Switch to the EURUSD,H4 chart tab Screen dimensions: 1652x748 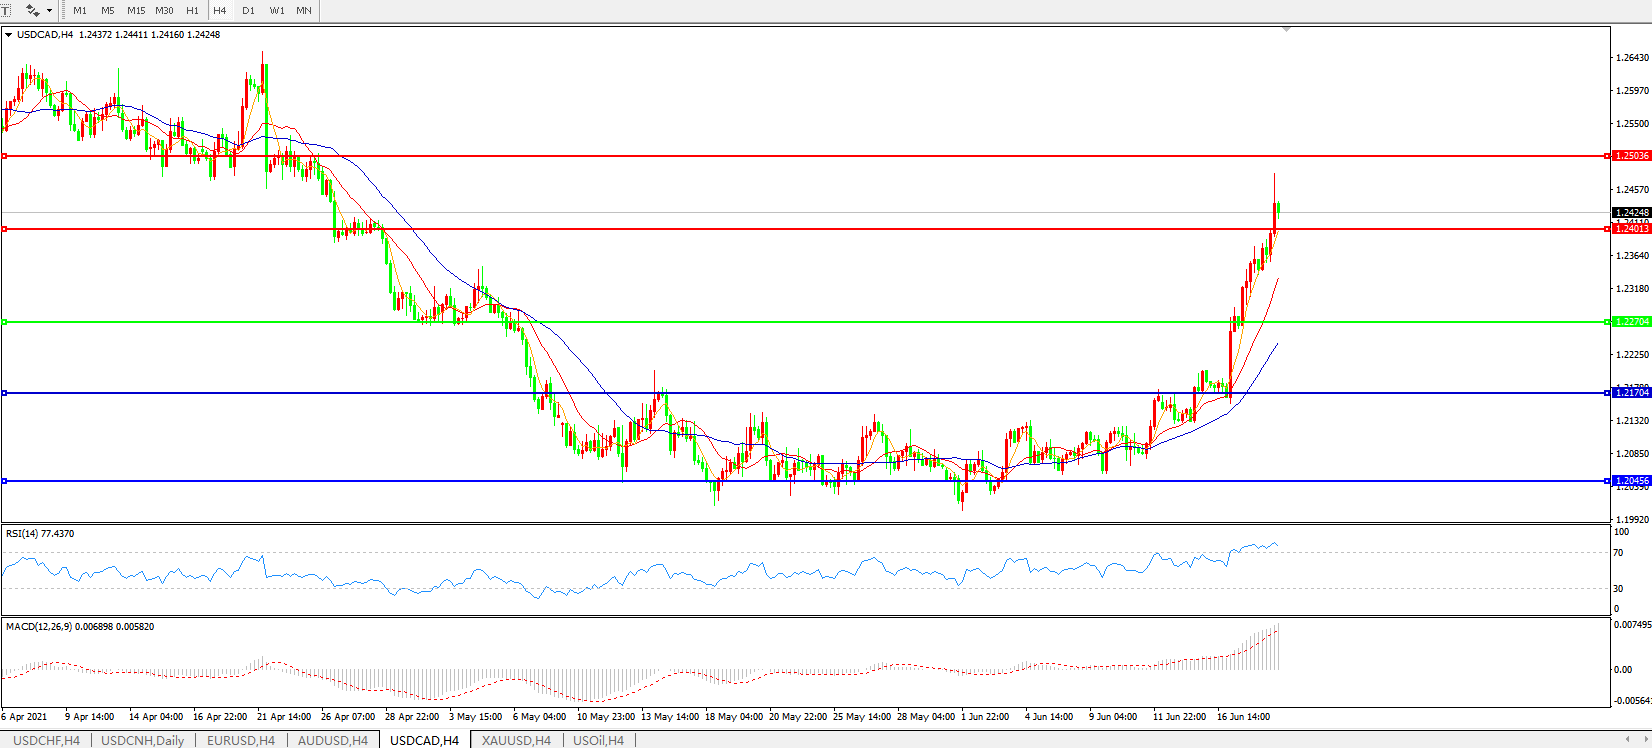[240, 740]
